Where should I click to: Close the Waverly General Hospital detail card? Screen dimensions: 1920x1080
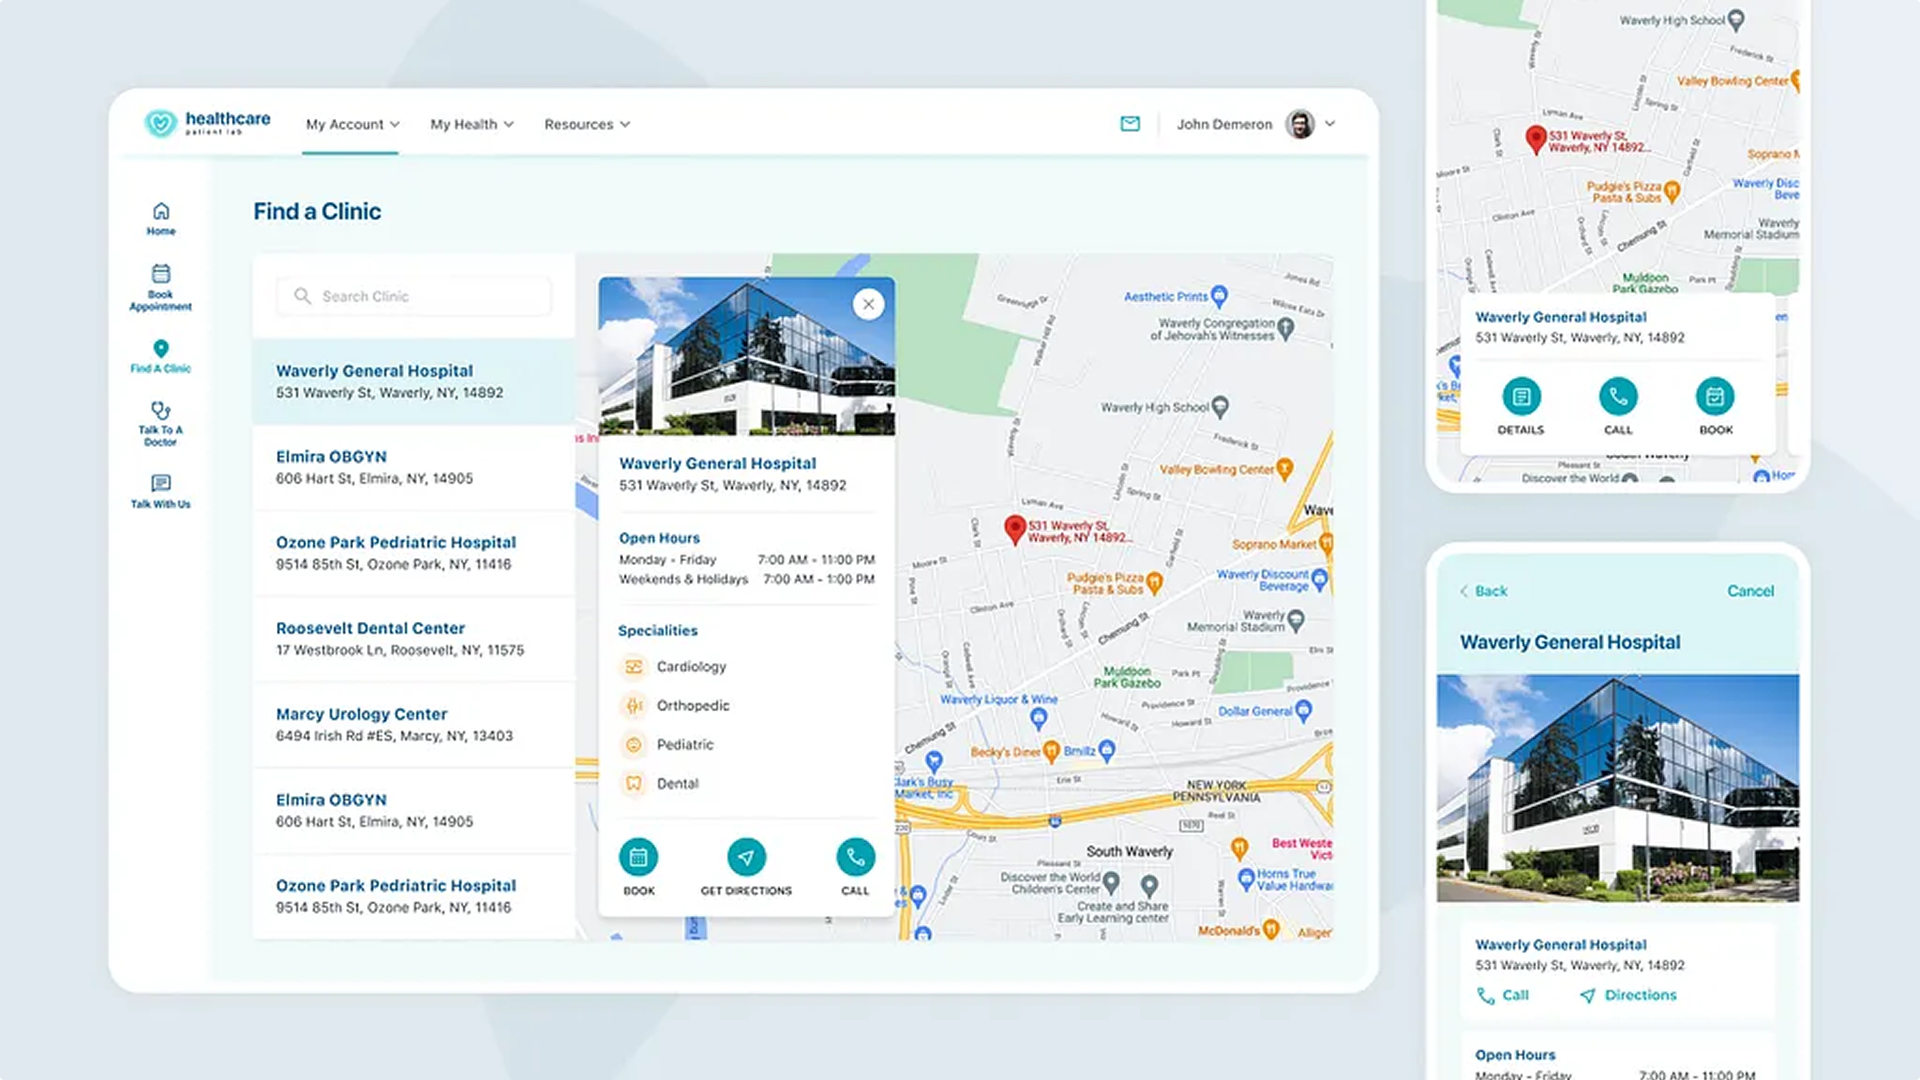868,304
